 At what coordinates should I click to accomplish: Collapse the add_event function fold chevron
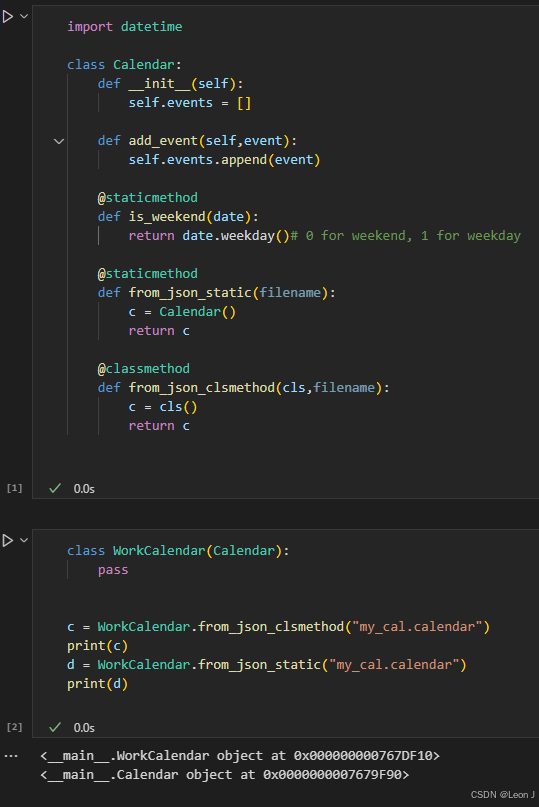pyautogui.click(x=59, y=141)
